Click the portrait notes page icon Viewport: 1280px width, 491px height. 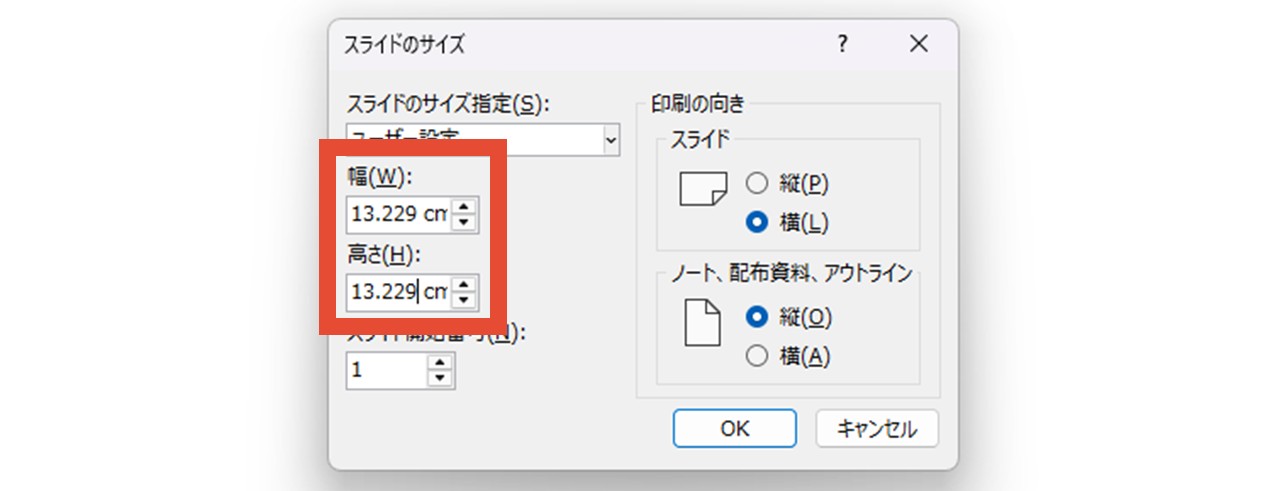point(702,323)
